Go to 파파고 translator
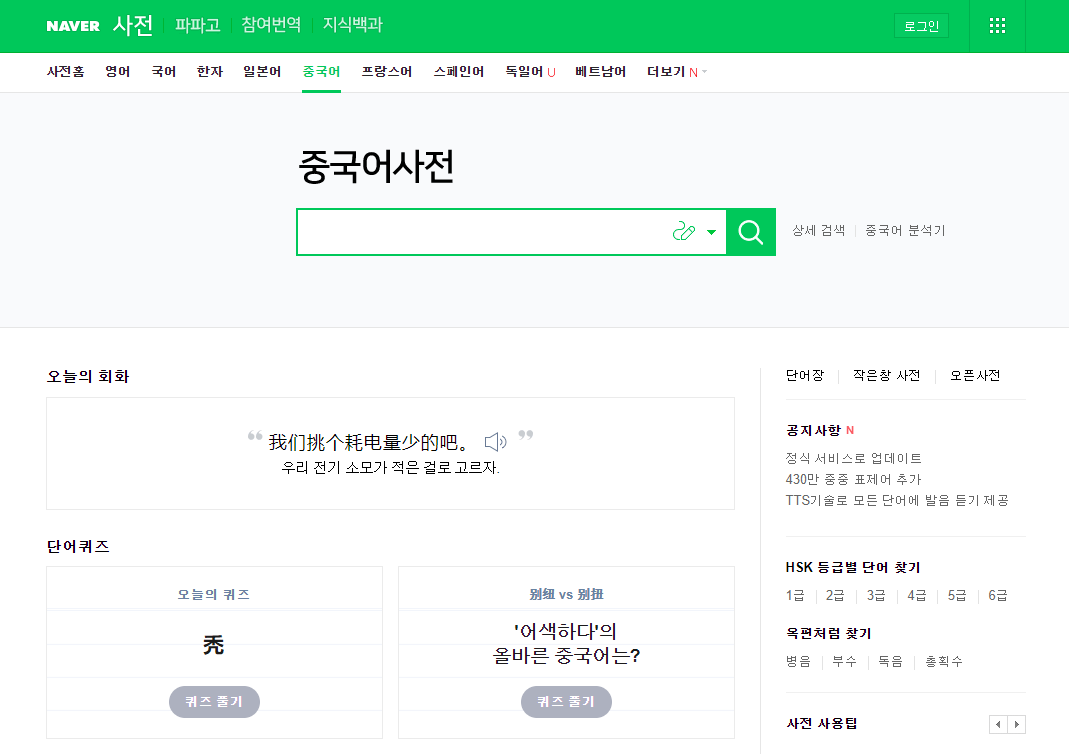1069x754 pixels. 198,25
